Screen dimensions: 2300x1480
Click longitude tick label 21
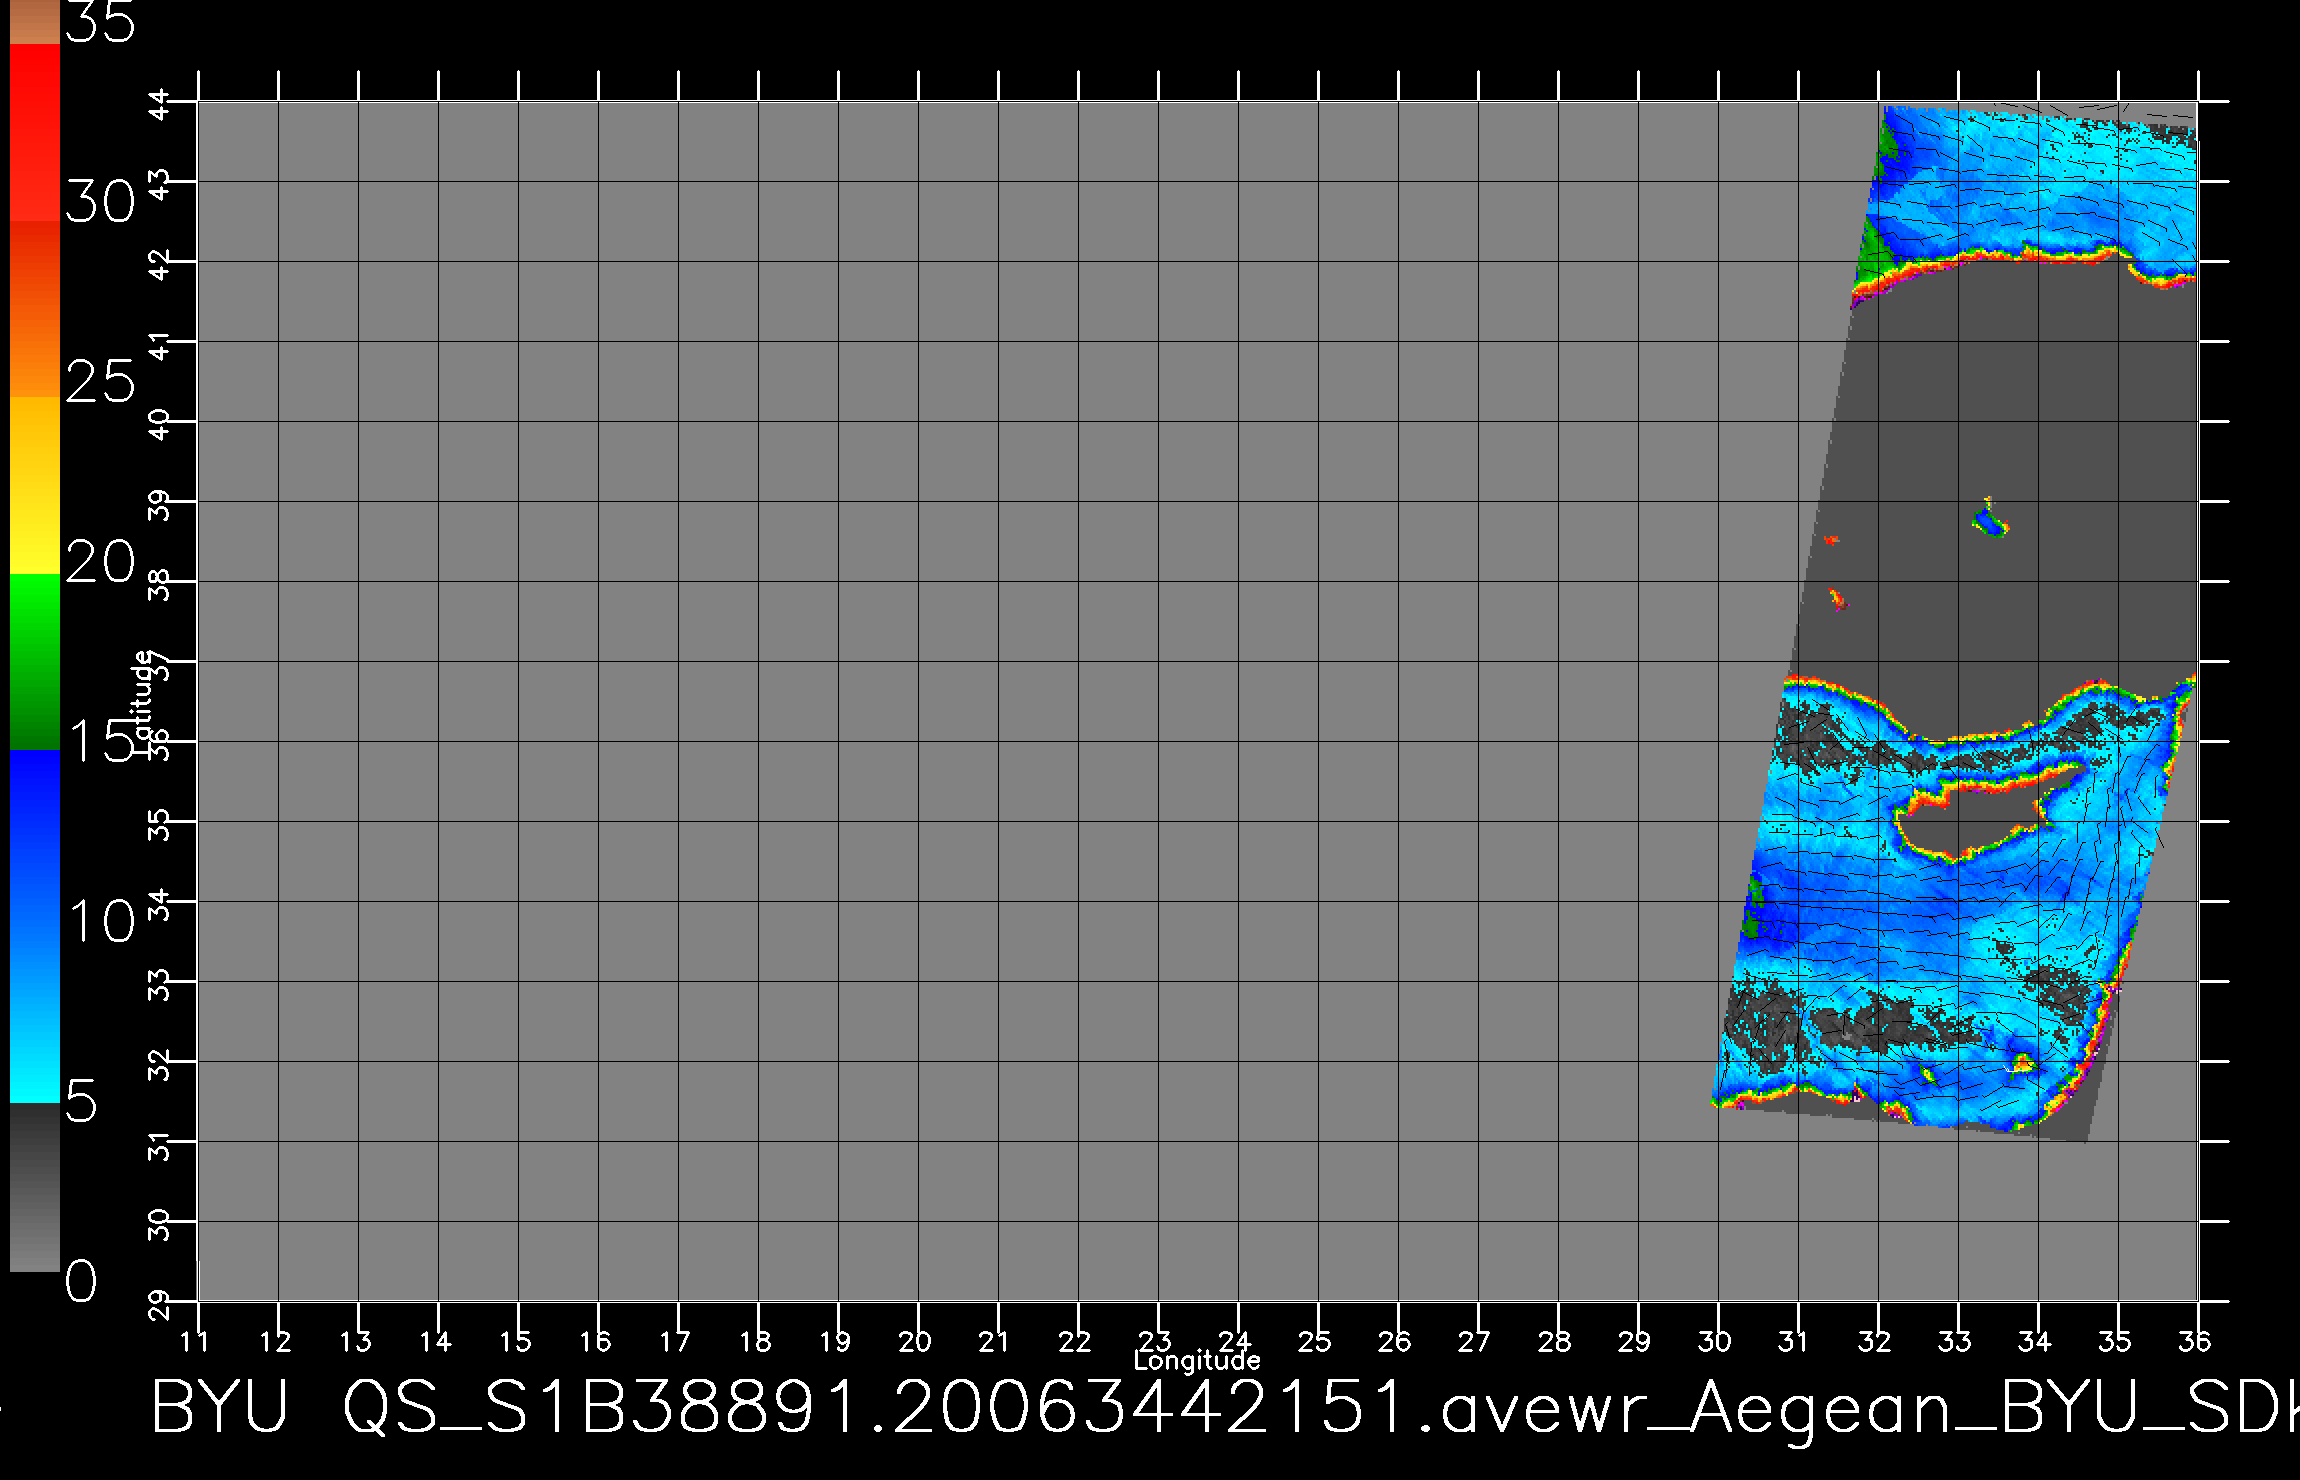(x=995, y=1341)
